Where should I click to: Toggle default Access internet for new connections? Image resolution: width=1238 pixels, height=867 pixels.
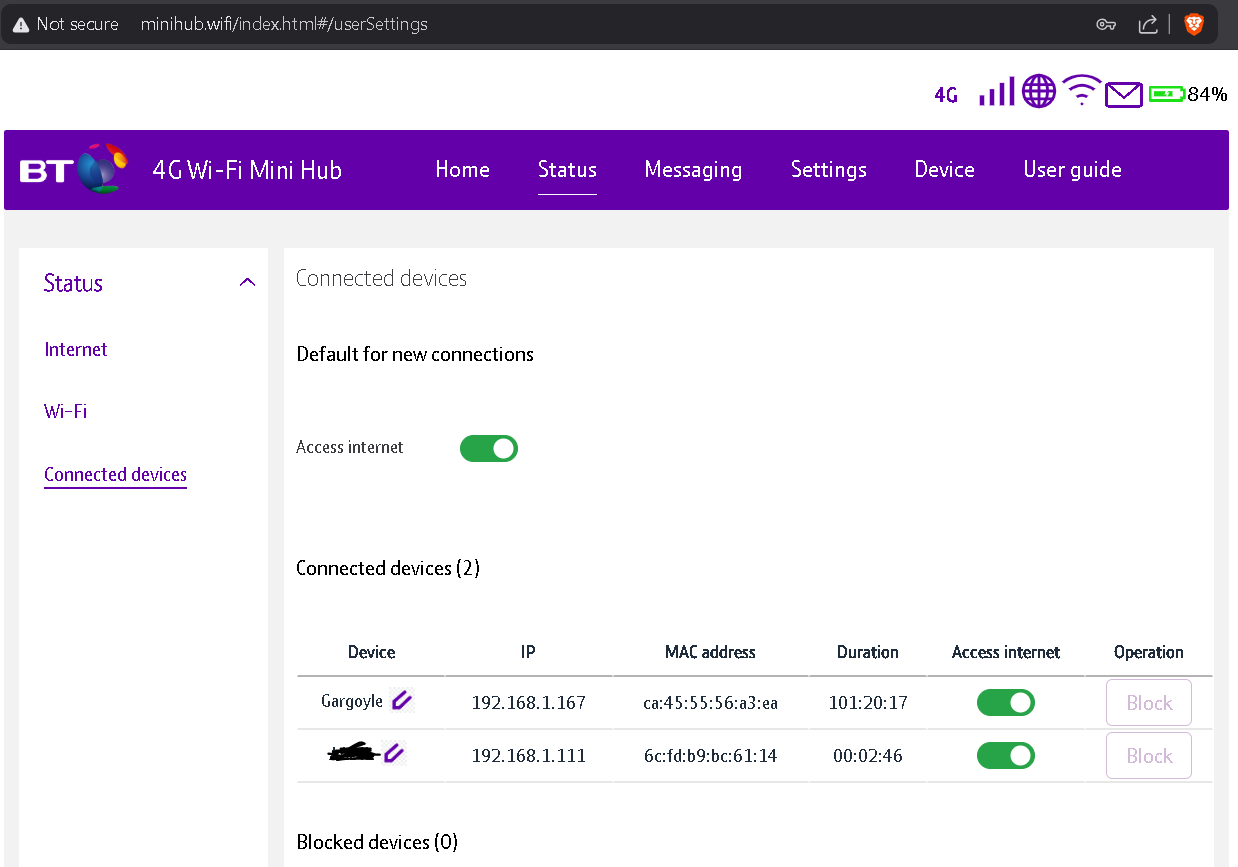[489, 448]
